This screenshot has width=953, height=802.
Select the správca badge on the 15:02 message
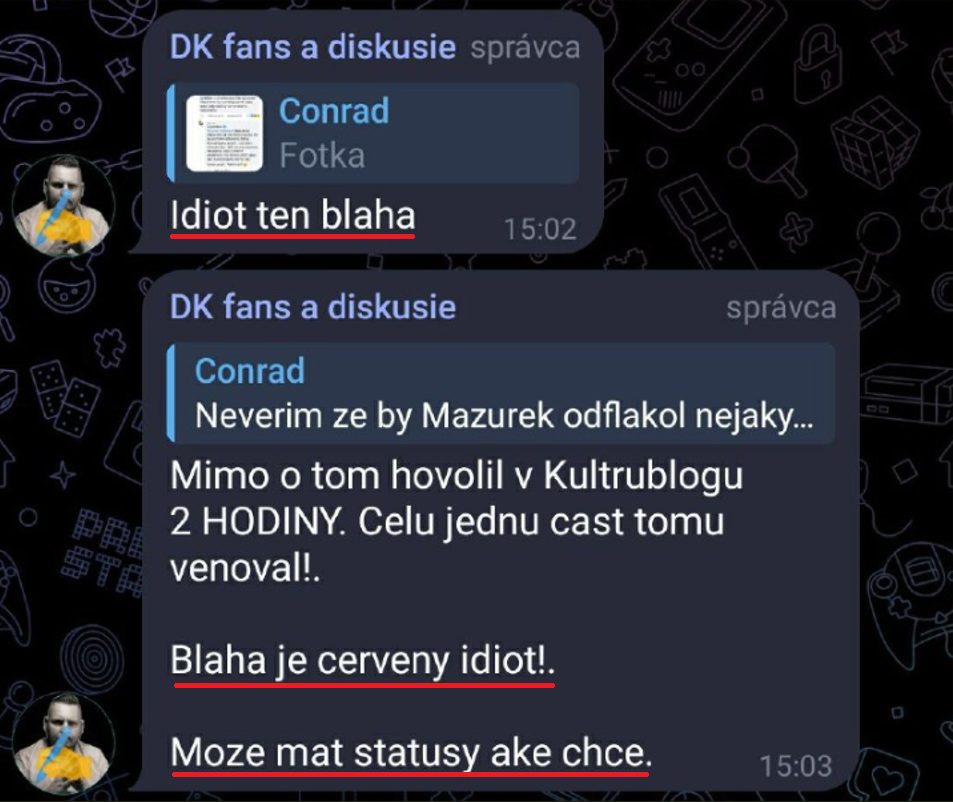point(525,49)
